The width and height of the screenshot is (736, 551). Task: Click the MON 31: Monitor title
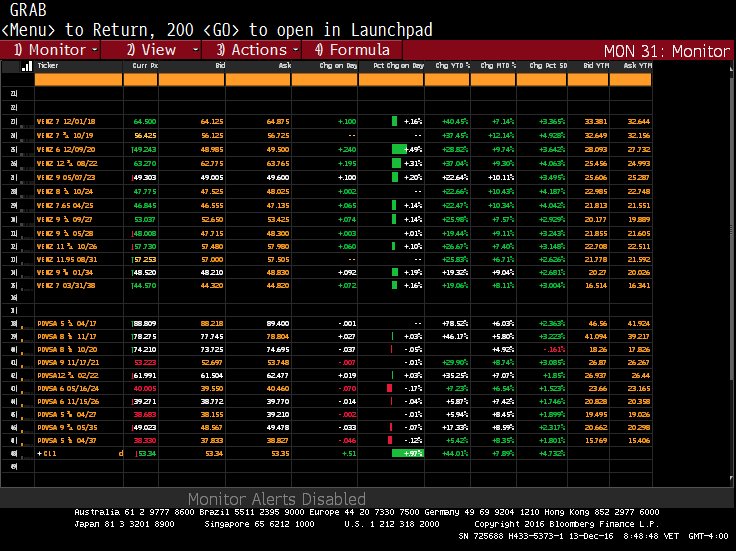coord(667,51)
